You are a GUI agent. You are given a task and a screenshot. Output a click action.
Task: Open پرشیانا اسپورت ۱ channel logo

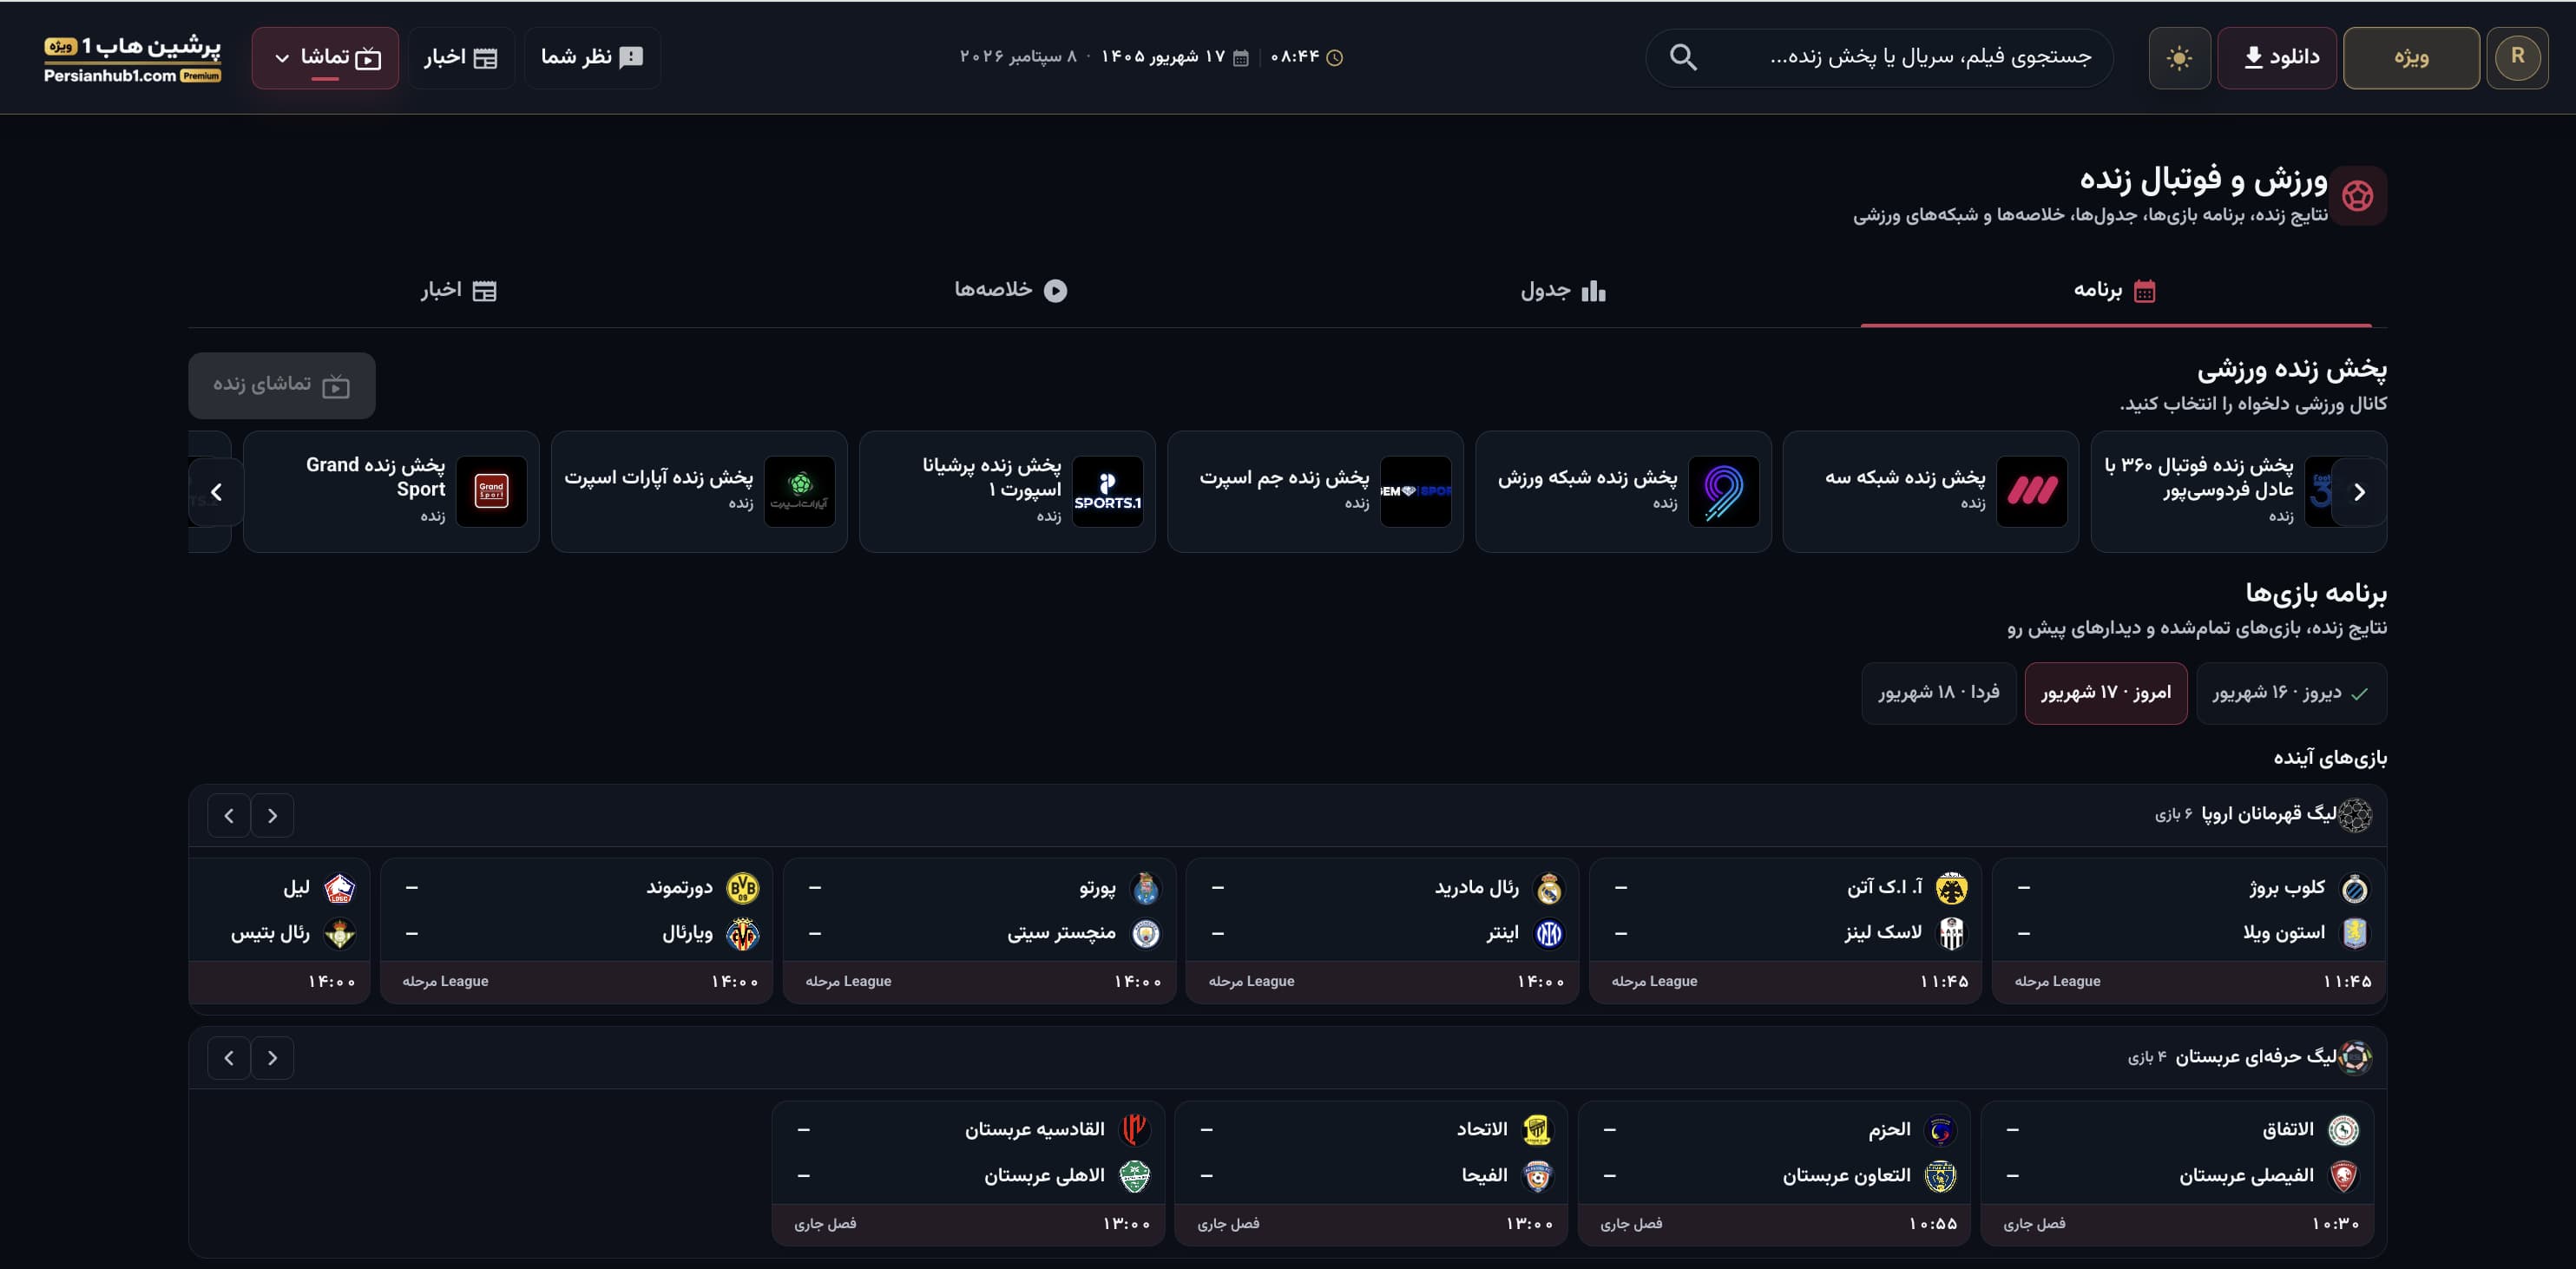(1108, 491)
